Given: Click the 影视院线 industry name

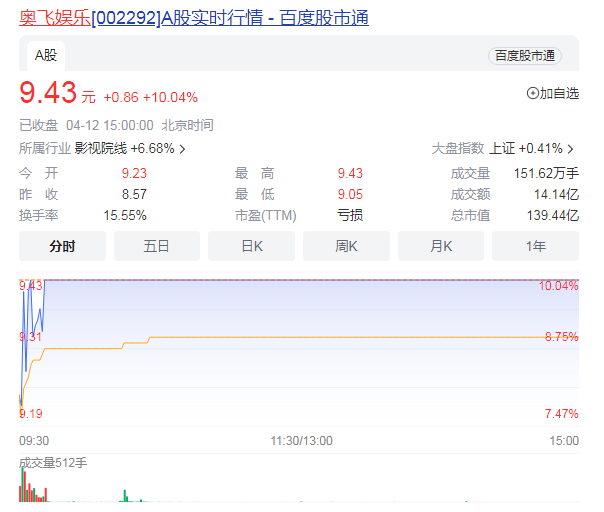Looking at the screenshot, I should [101, 148].
